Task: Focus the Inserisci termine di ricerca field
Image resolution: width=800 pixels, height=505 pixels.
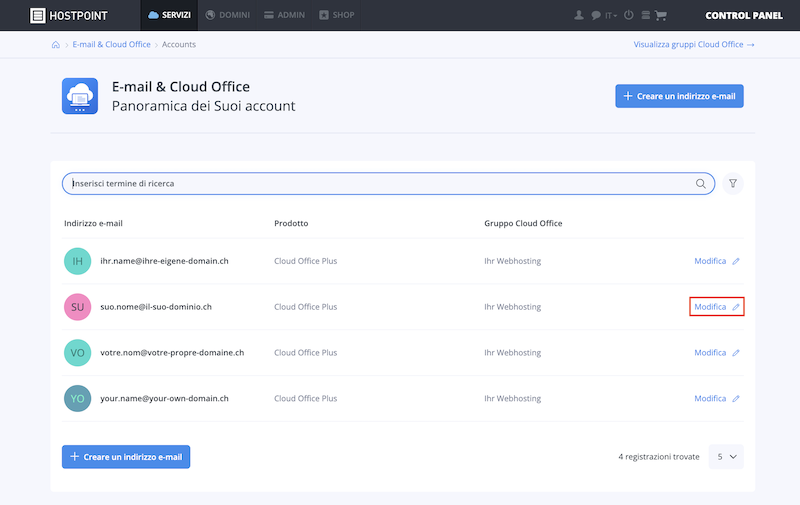Action: pos(388,184)
